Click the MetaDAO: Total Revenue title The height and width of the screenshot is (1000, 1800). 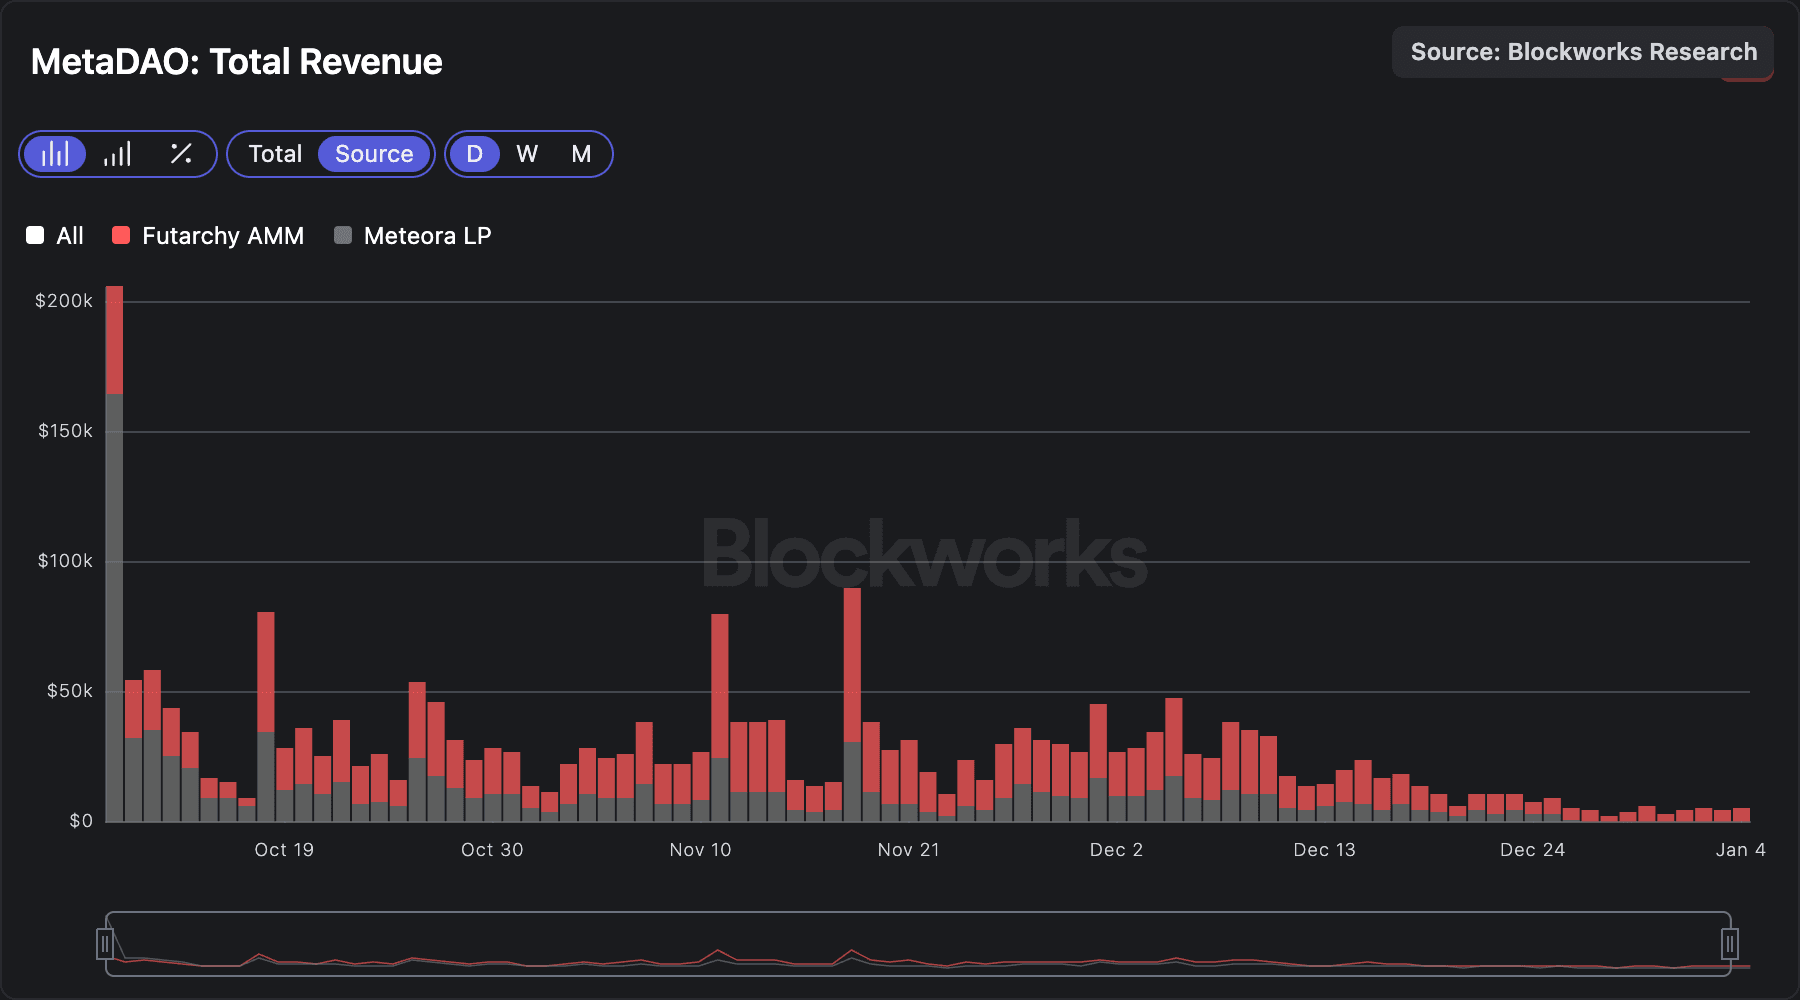[237, 62]
